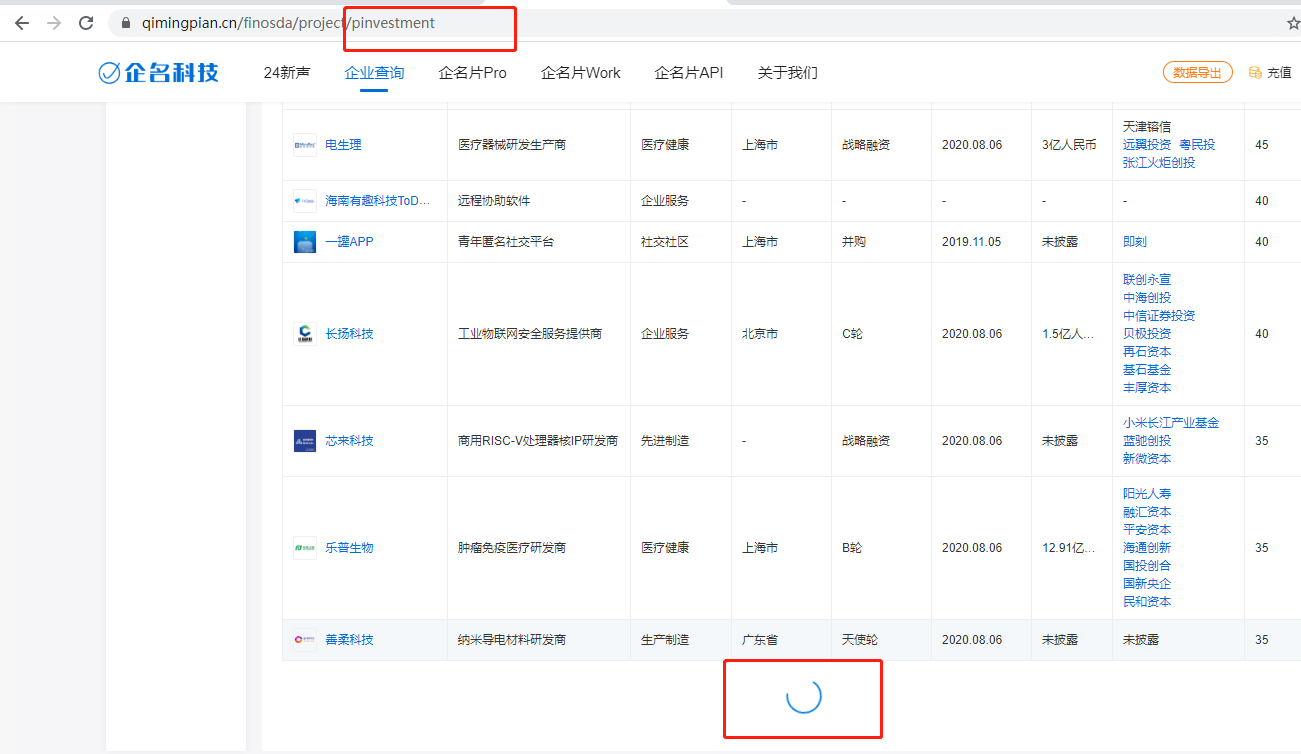
Task: Reload the page with refresh icon
Action: [x=86, y=22]
